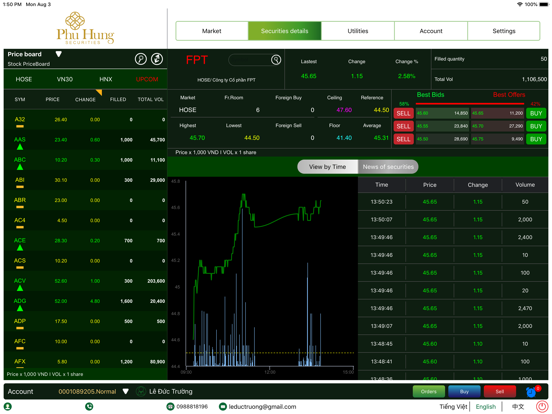552x414 pixels.
Task: Open the price board search magnifier icon
Action: click(x=141, y=59)
